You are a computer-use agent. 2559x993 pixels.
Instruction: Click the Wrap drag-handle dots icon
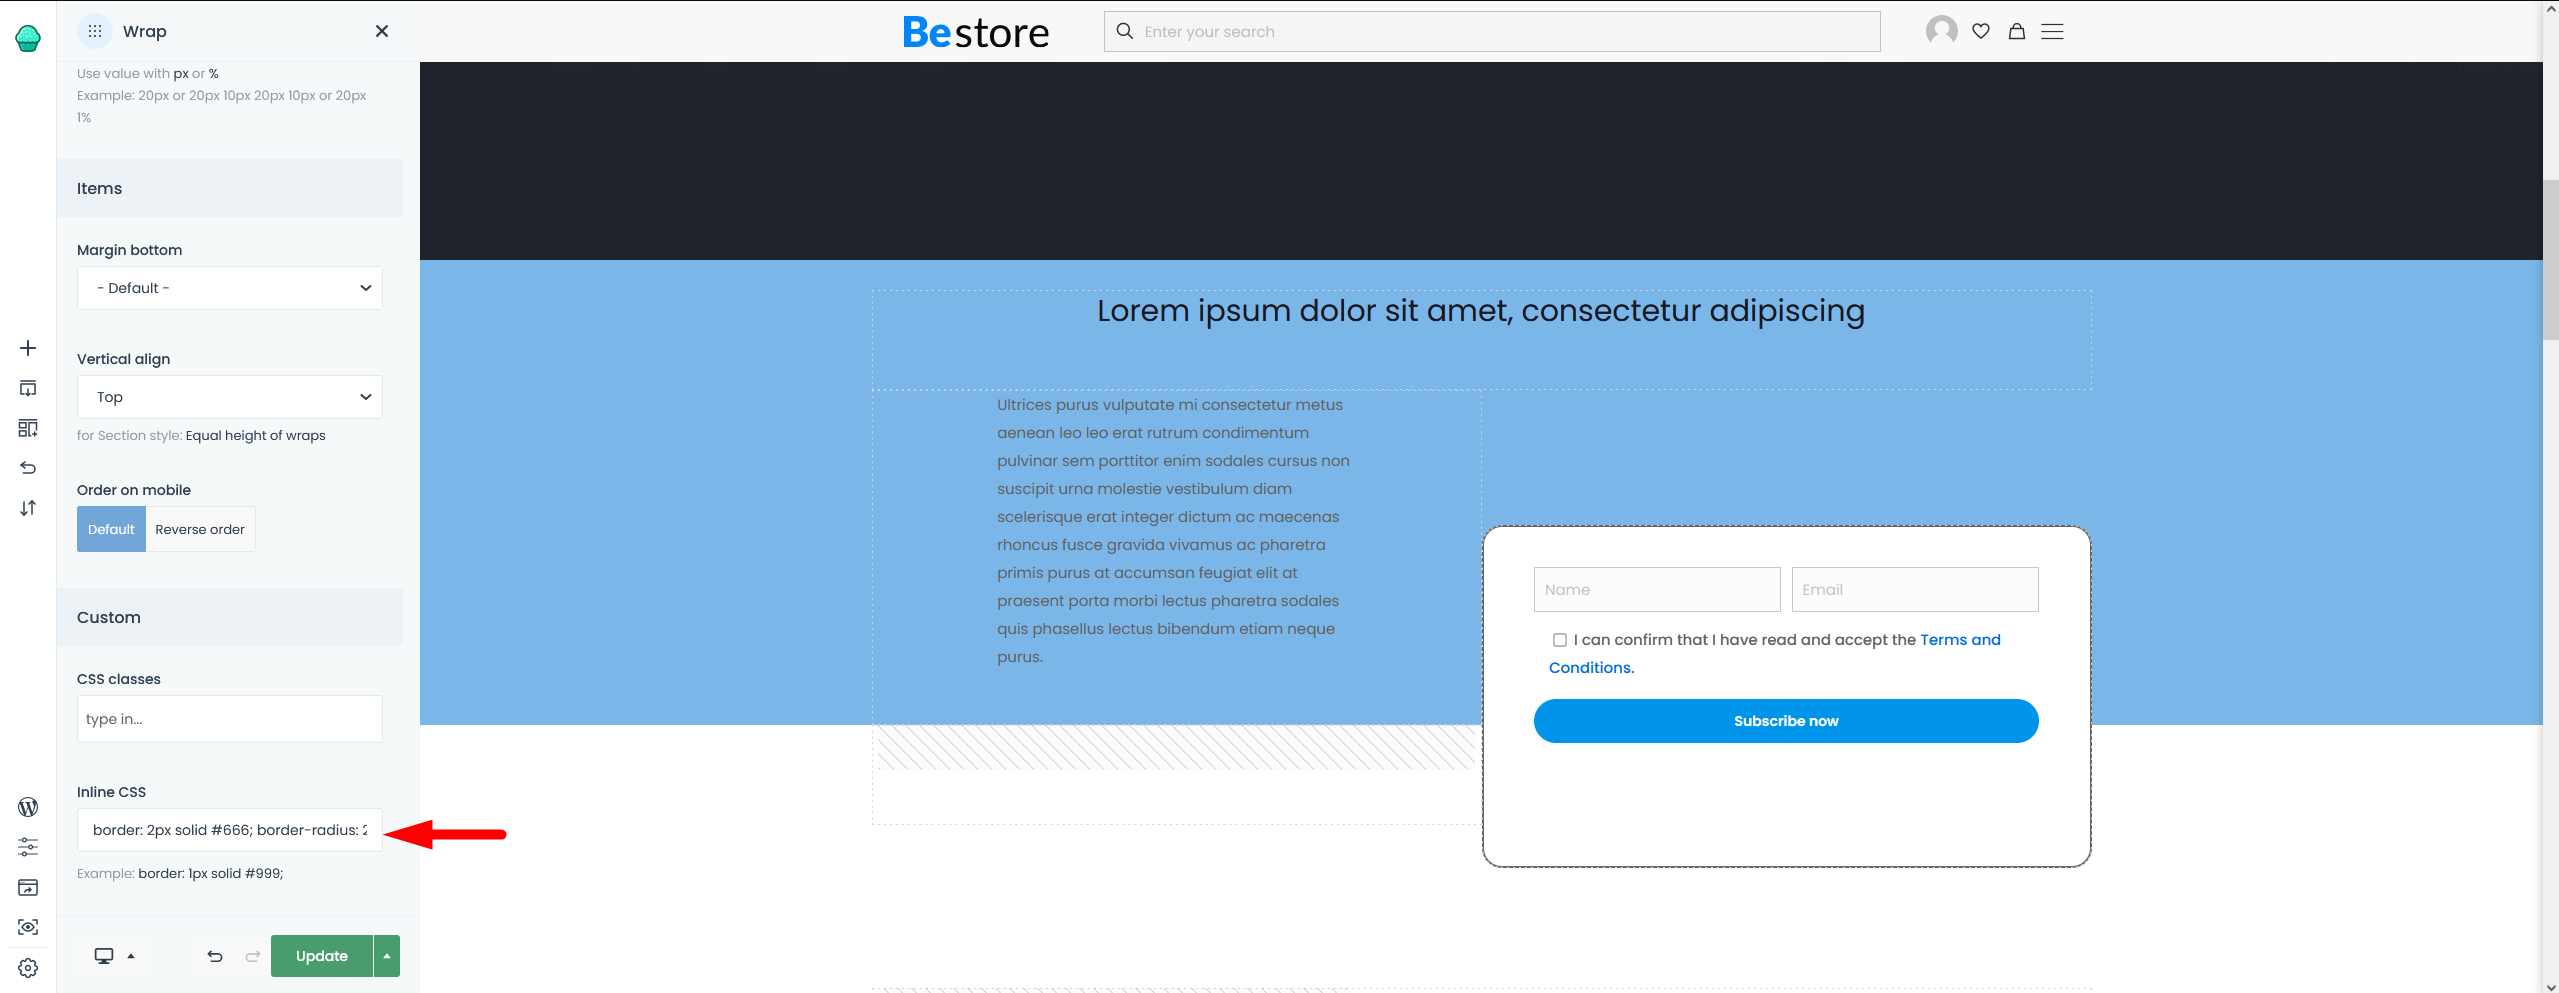point(95,31)
